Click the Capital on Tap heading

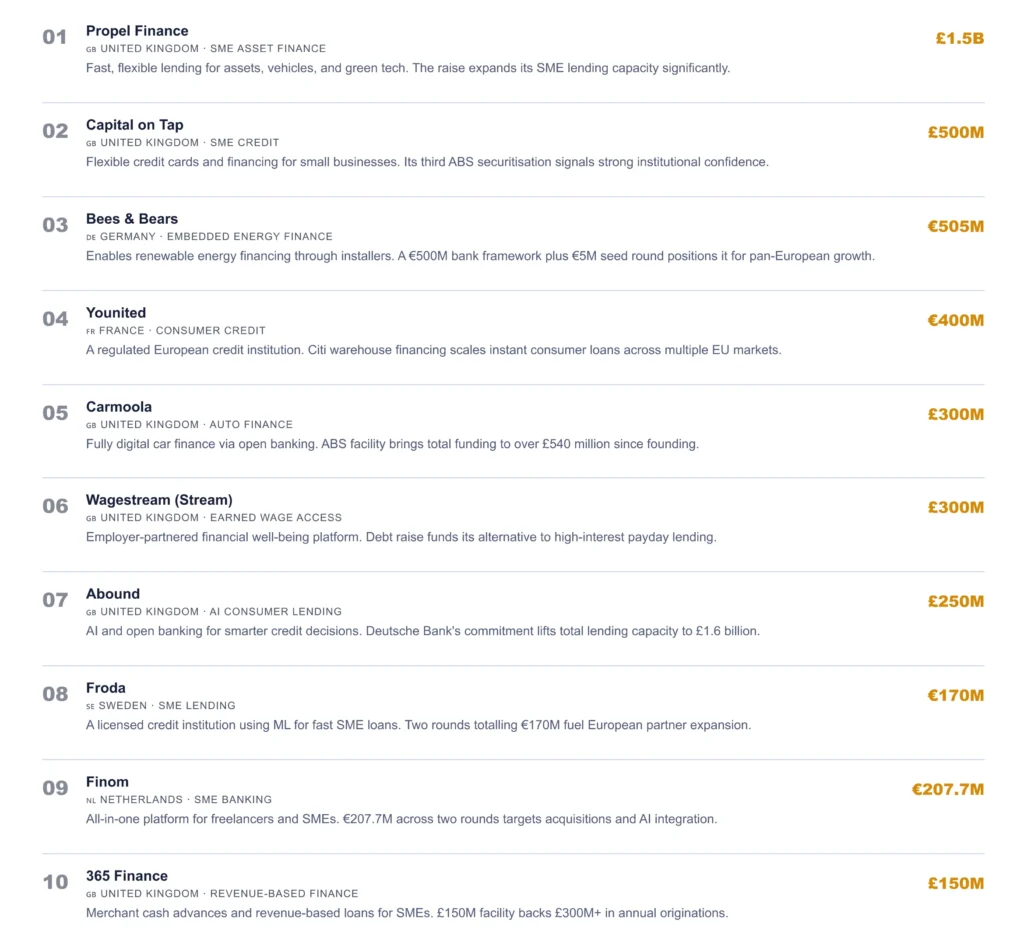134,125
